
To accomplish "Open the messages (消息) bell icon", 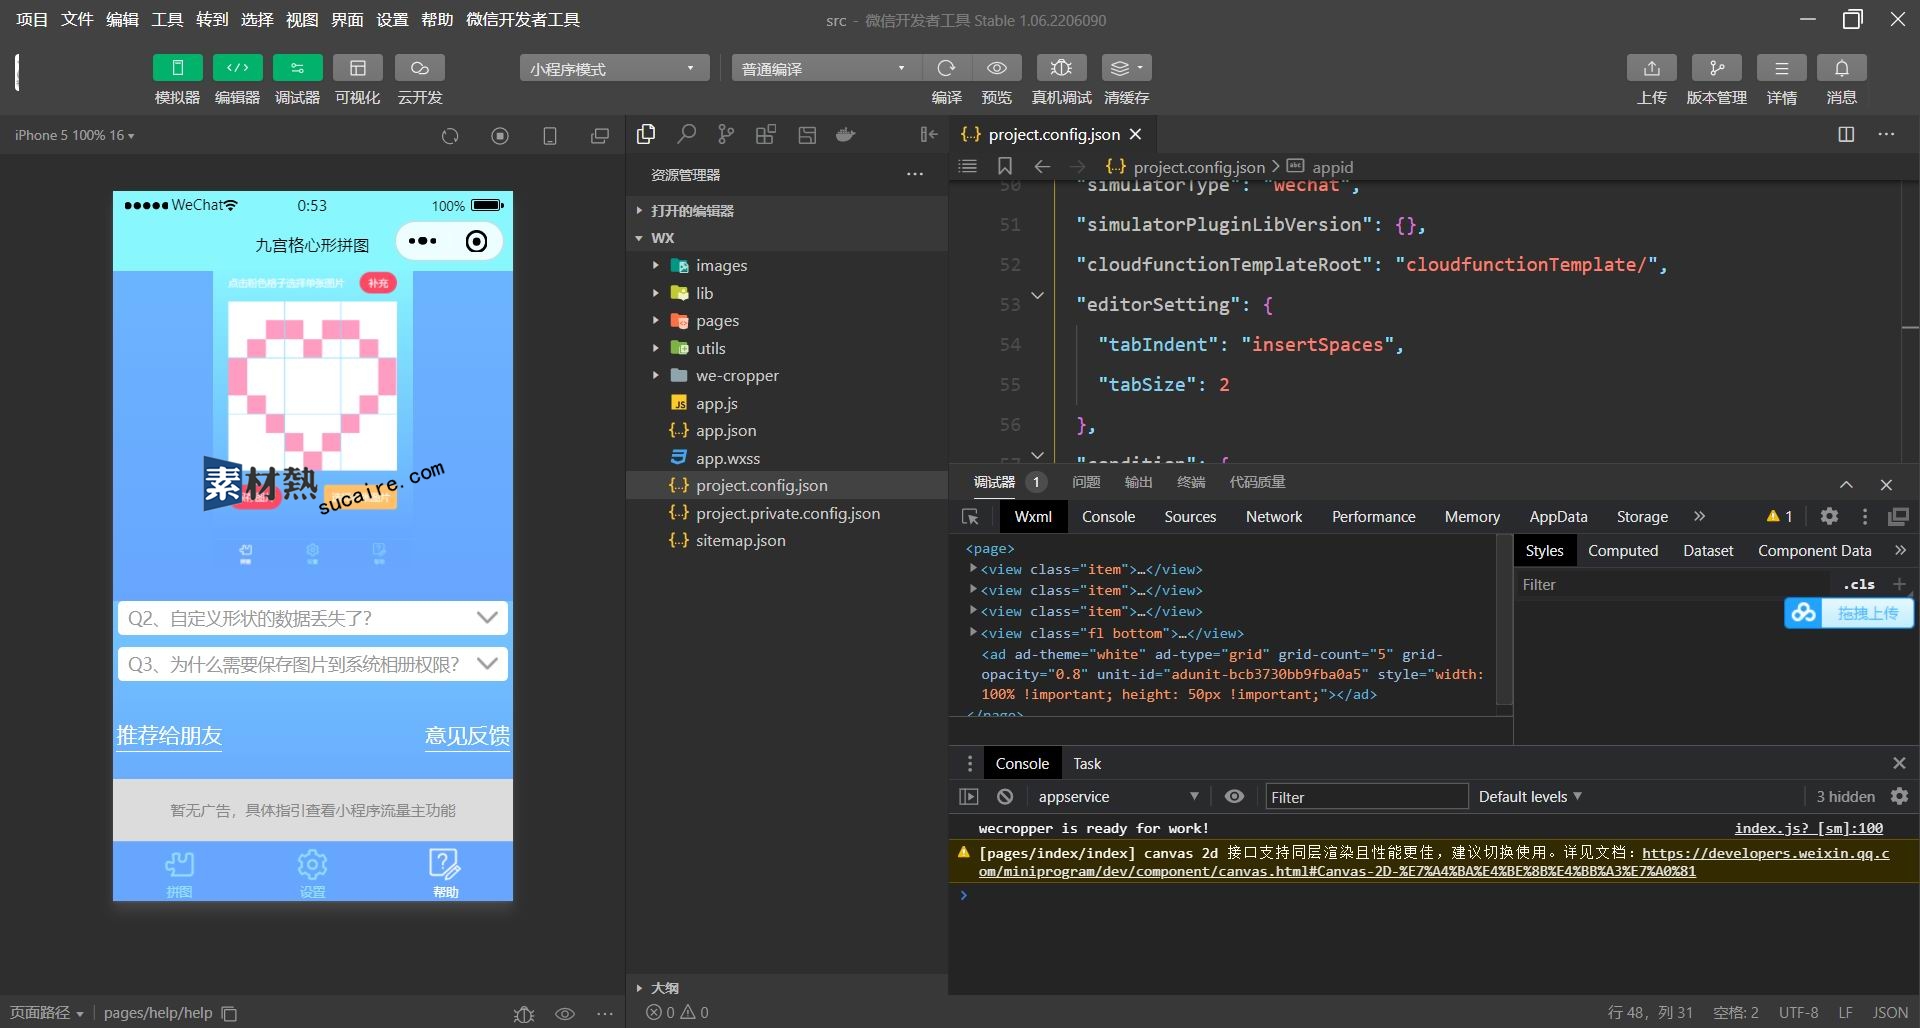I will point(1841,68).
